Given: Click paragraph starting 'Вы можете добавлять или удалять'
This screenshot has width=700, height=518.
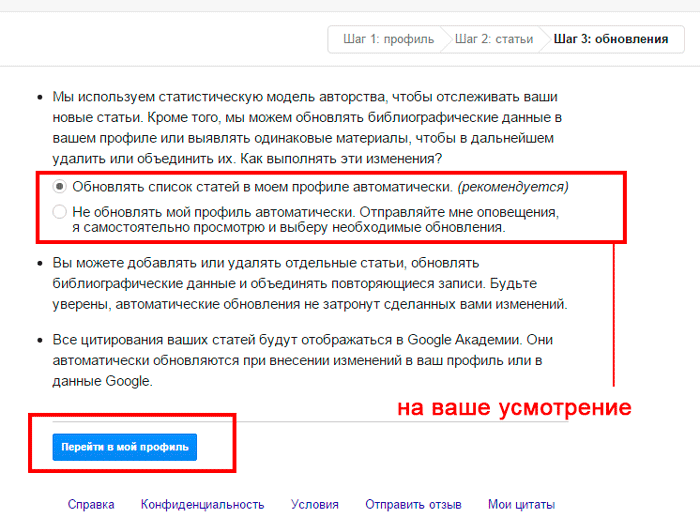Looking at the screenshot, I should 310,284.
